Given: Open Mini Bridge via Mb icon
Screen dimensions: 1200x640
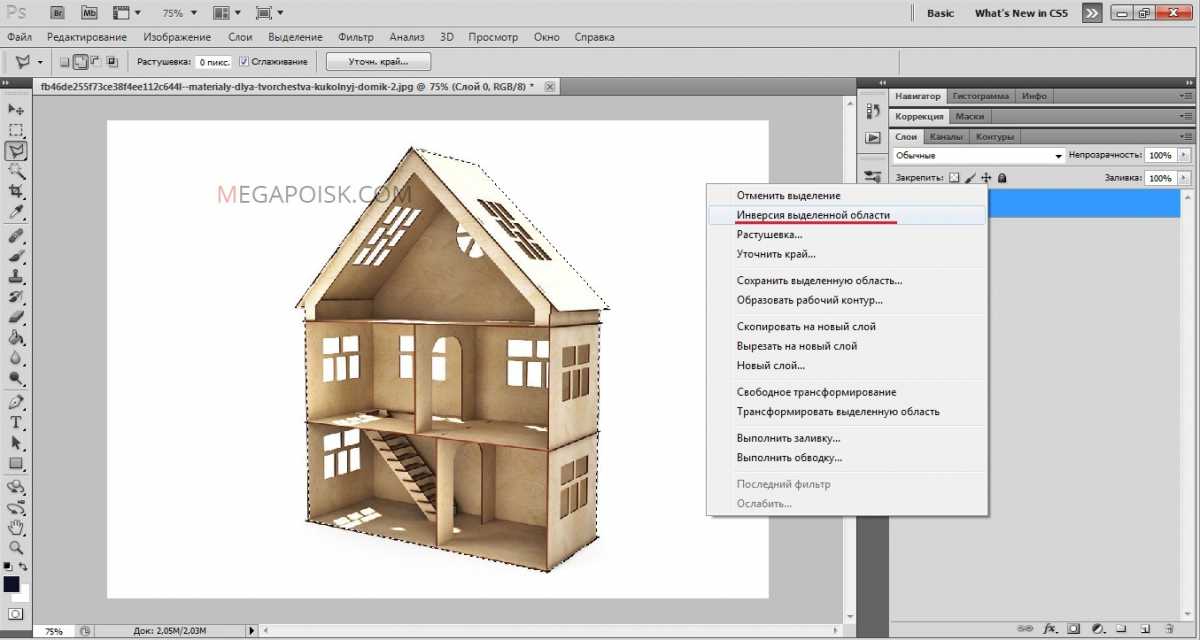Looking at the screenshot, I should [x=89, y=13].
